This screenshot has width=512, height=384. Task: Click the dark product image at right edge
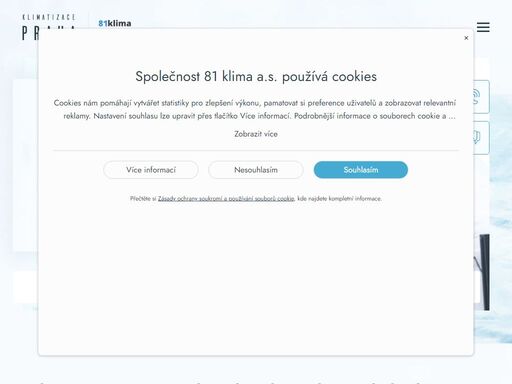[483, 272]
